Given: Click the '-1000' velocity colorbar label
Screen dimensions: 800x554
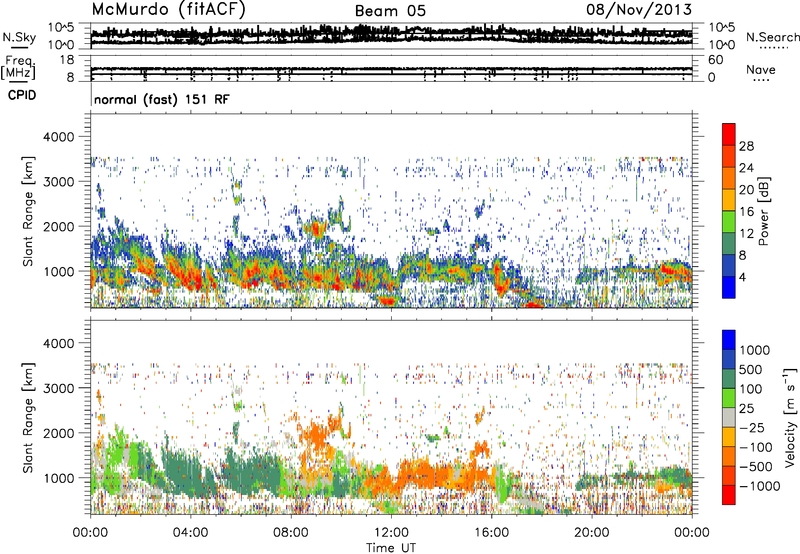Looking at the screenshot, I should (x=759, y=486).
